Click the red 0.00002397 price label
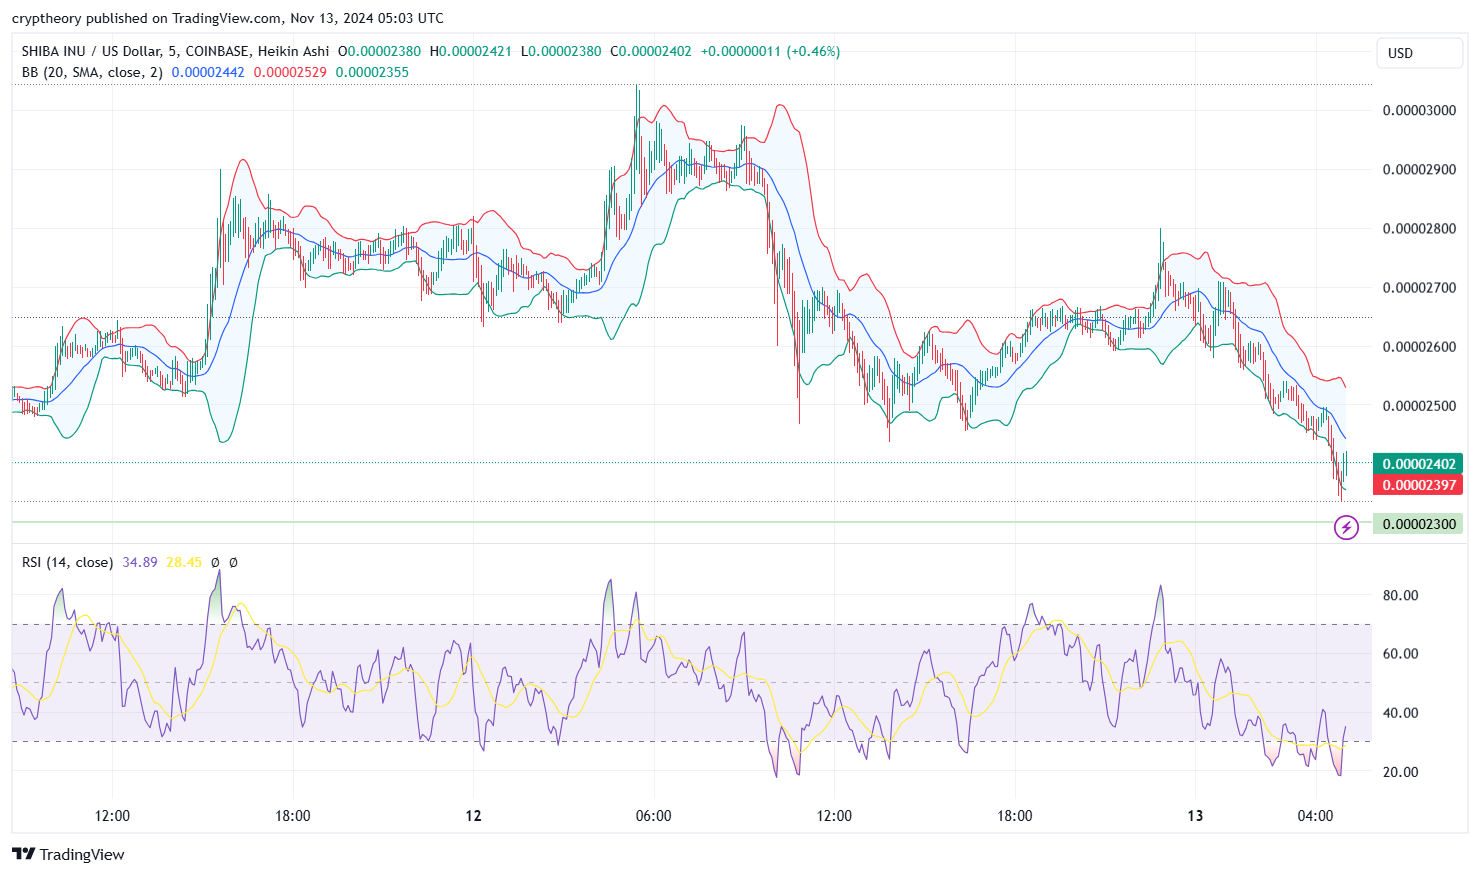The width and height of the screenshot is (1480, 875). 1418,485
